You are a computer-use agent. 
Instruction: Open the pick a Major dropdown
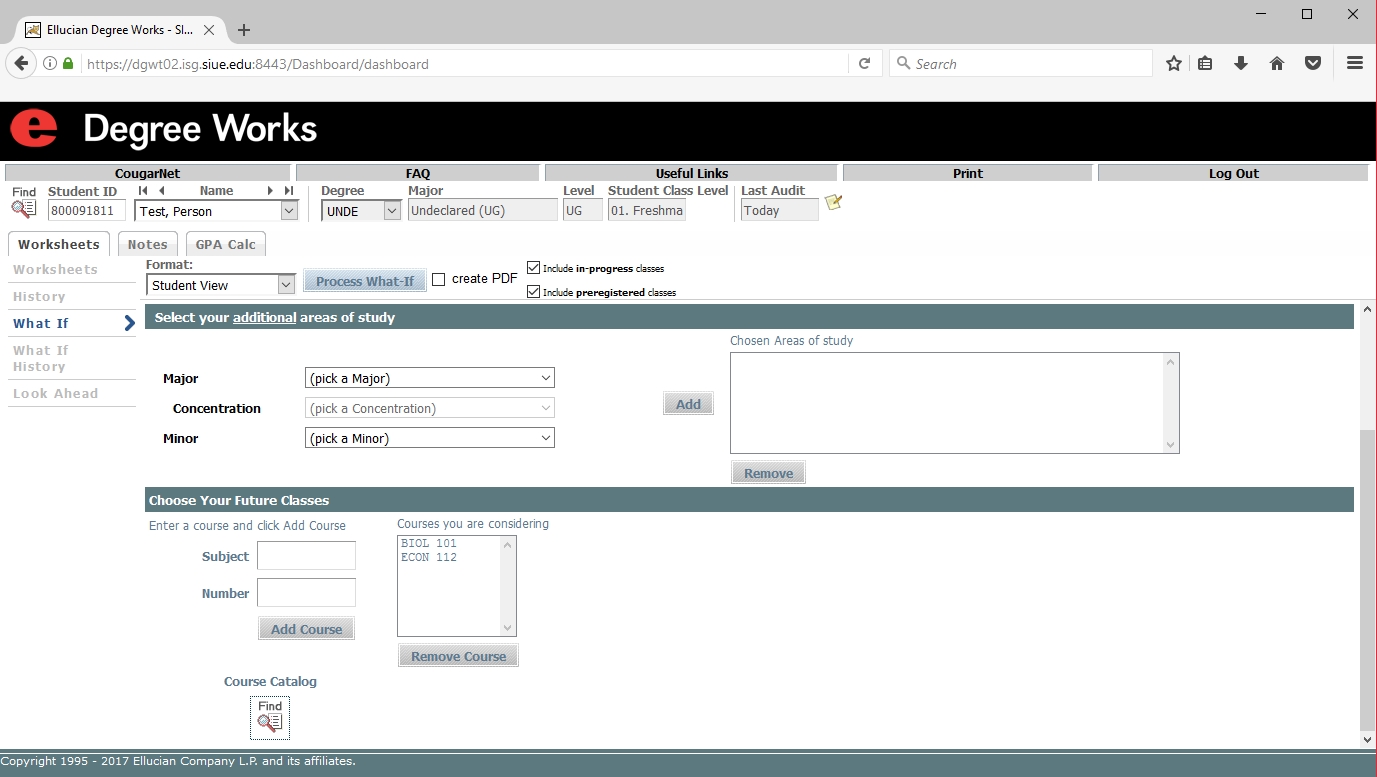click(429, 378)
